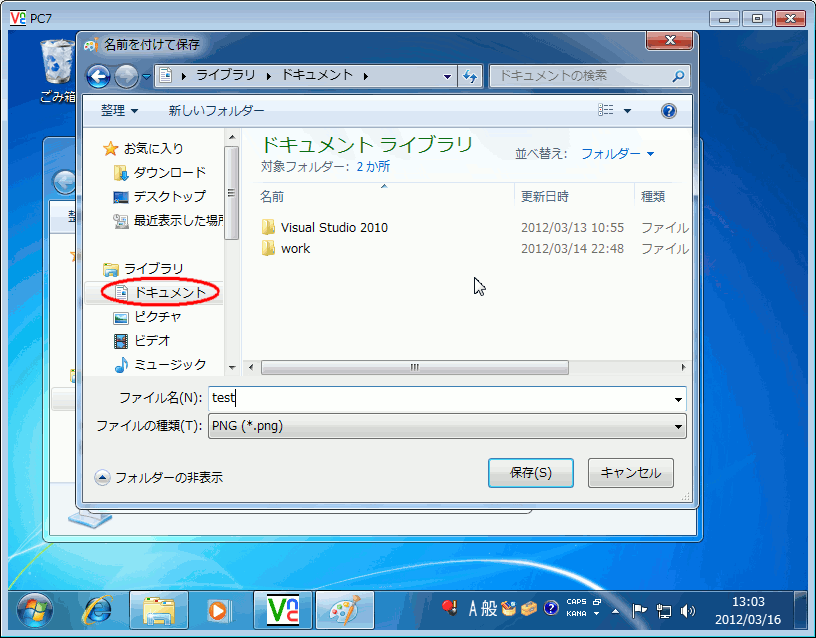This screenshot has width=816, height=638.
Task: Click the Help icon in the save dialog
Action: point(668,111)
